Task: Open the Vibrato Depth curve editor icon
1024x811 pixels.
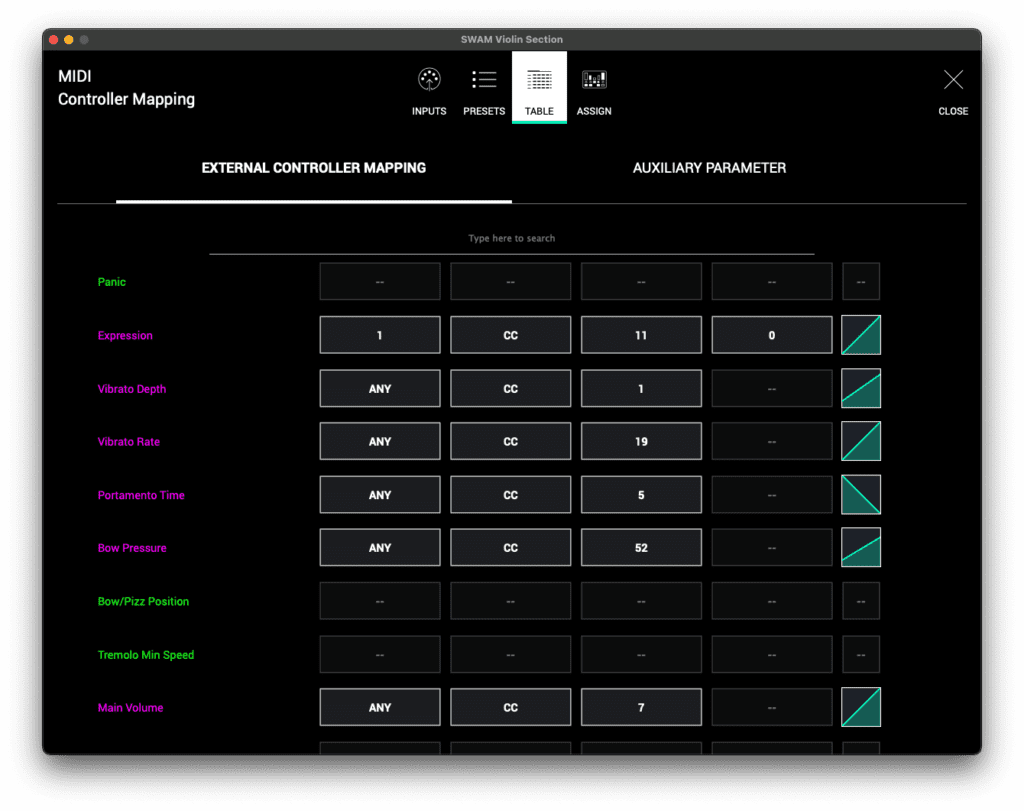Action: [860, 388]
